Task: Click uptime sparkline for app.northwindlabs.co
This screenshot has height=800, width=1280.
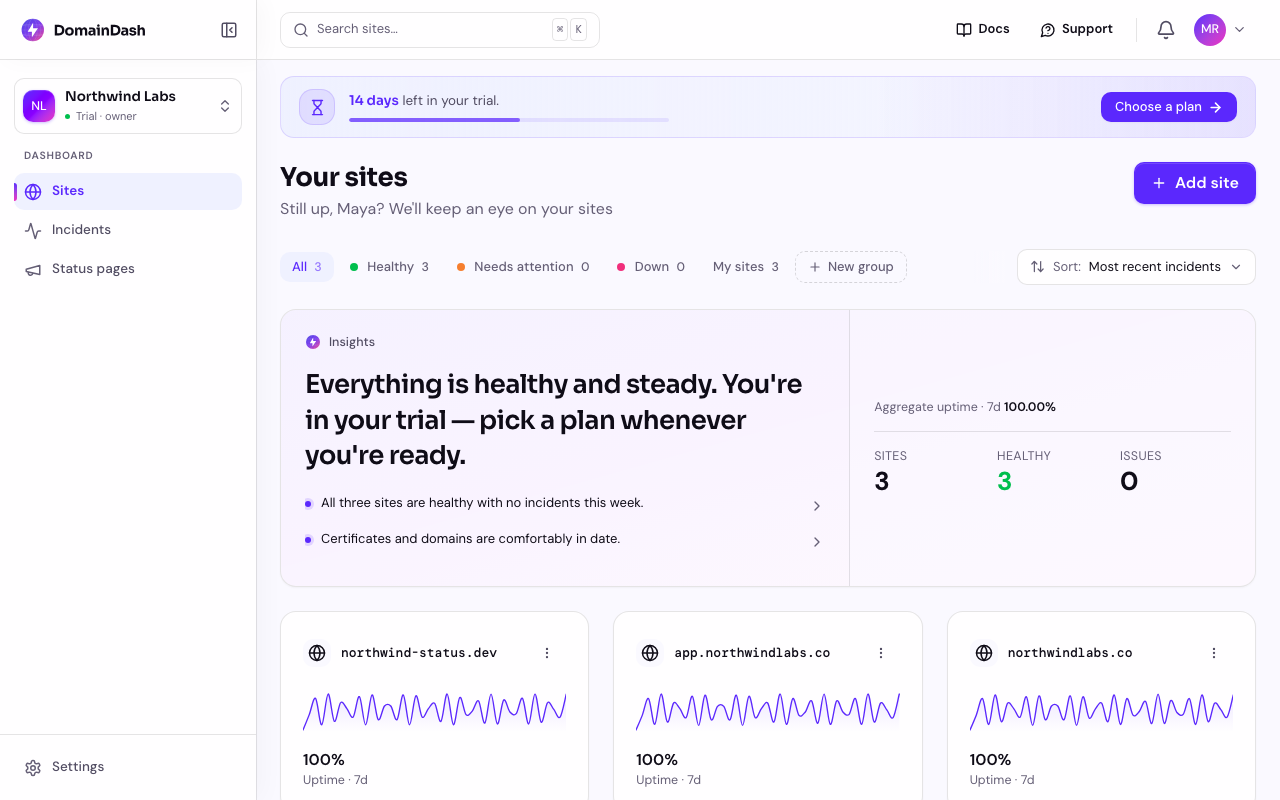Action: (x=768, y=710)
